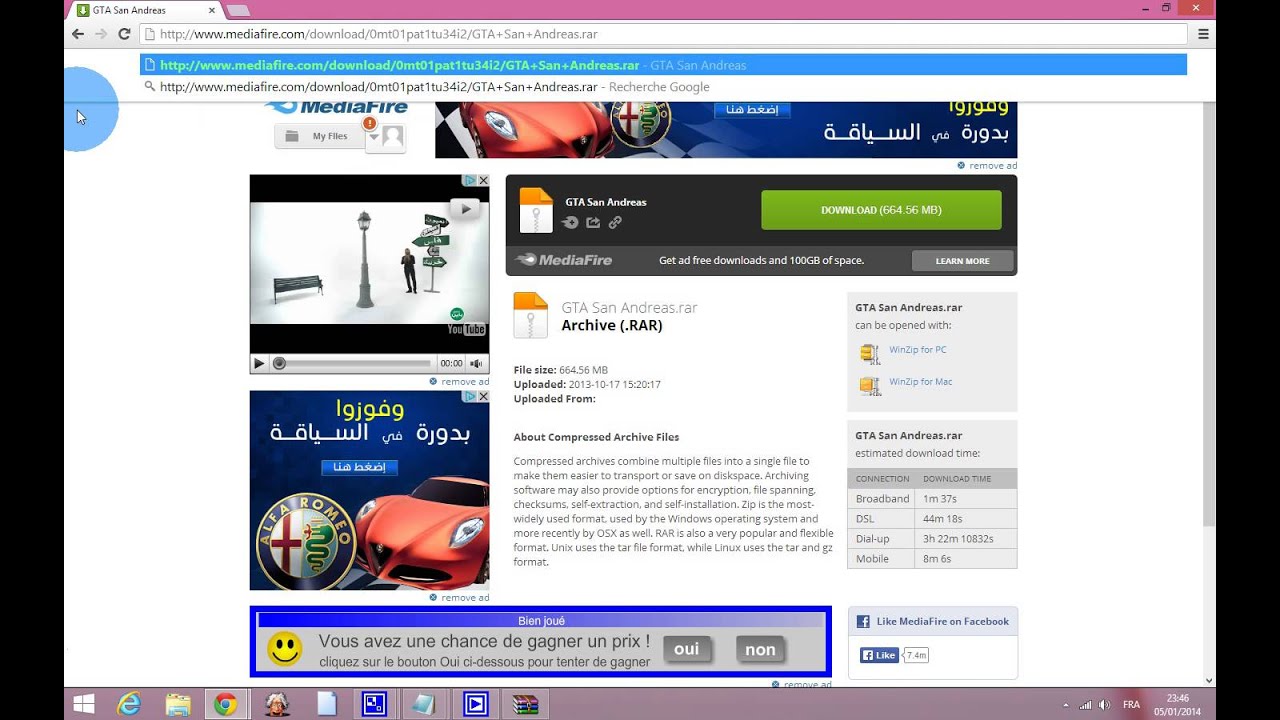Screen dimensions: 1280x720
Task: Click the large archive icon beside GTA San Andreas.rar
Action: [530, 315]
